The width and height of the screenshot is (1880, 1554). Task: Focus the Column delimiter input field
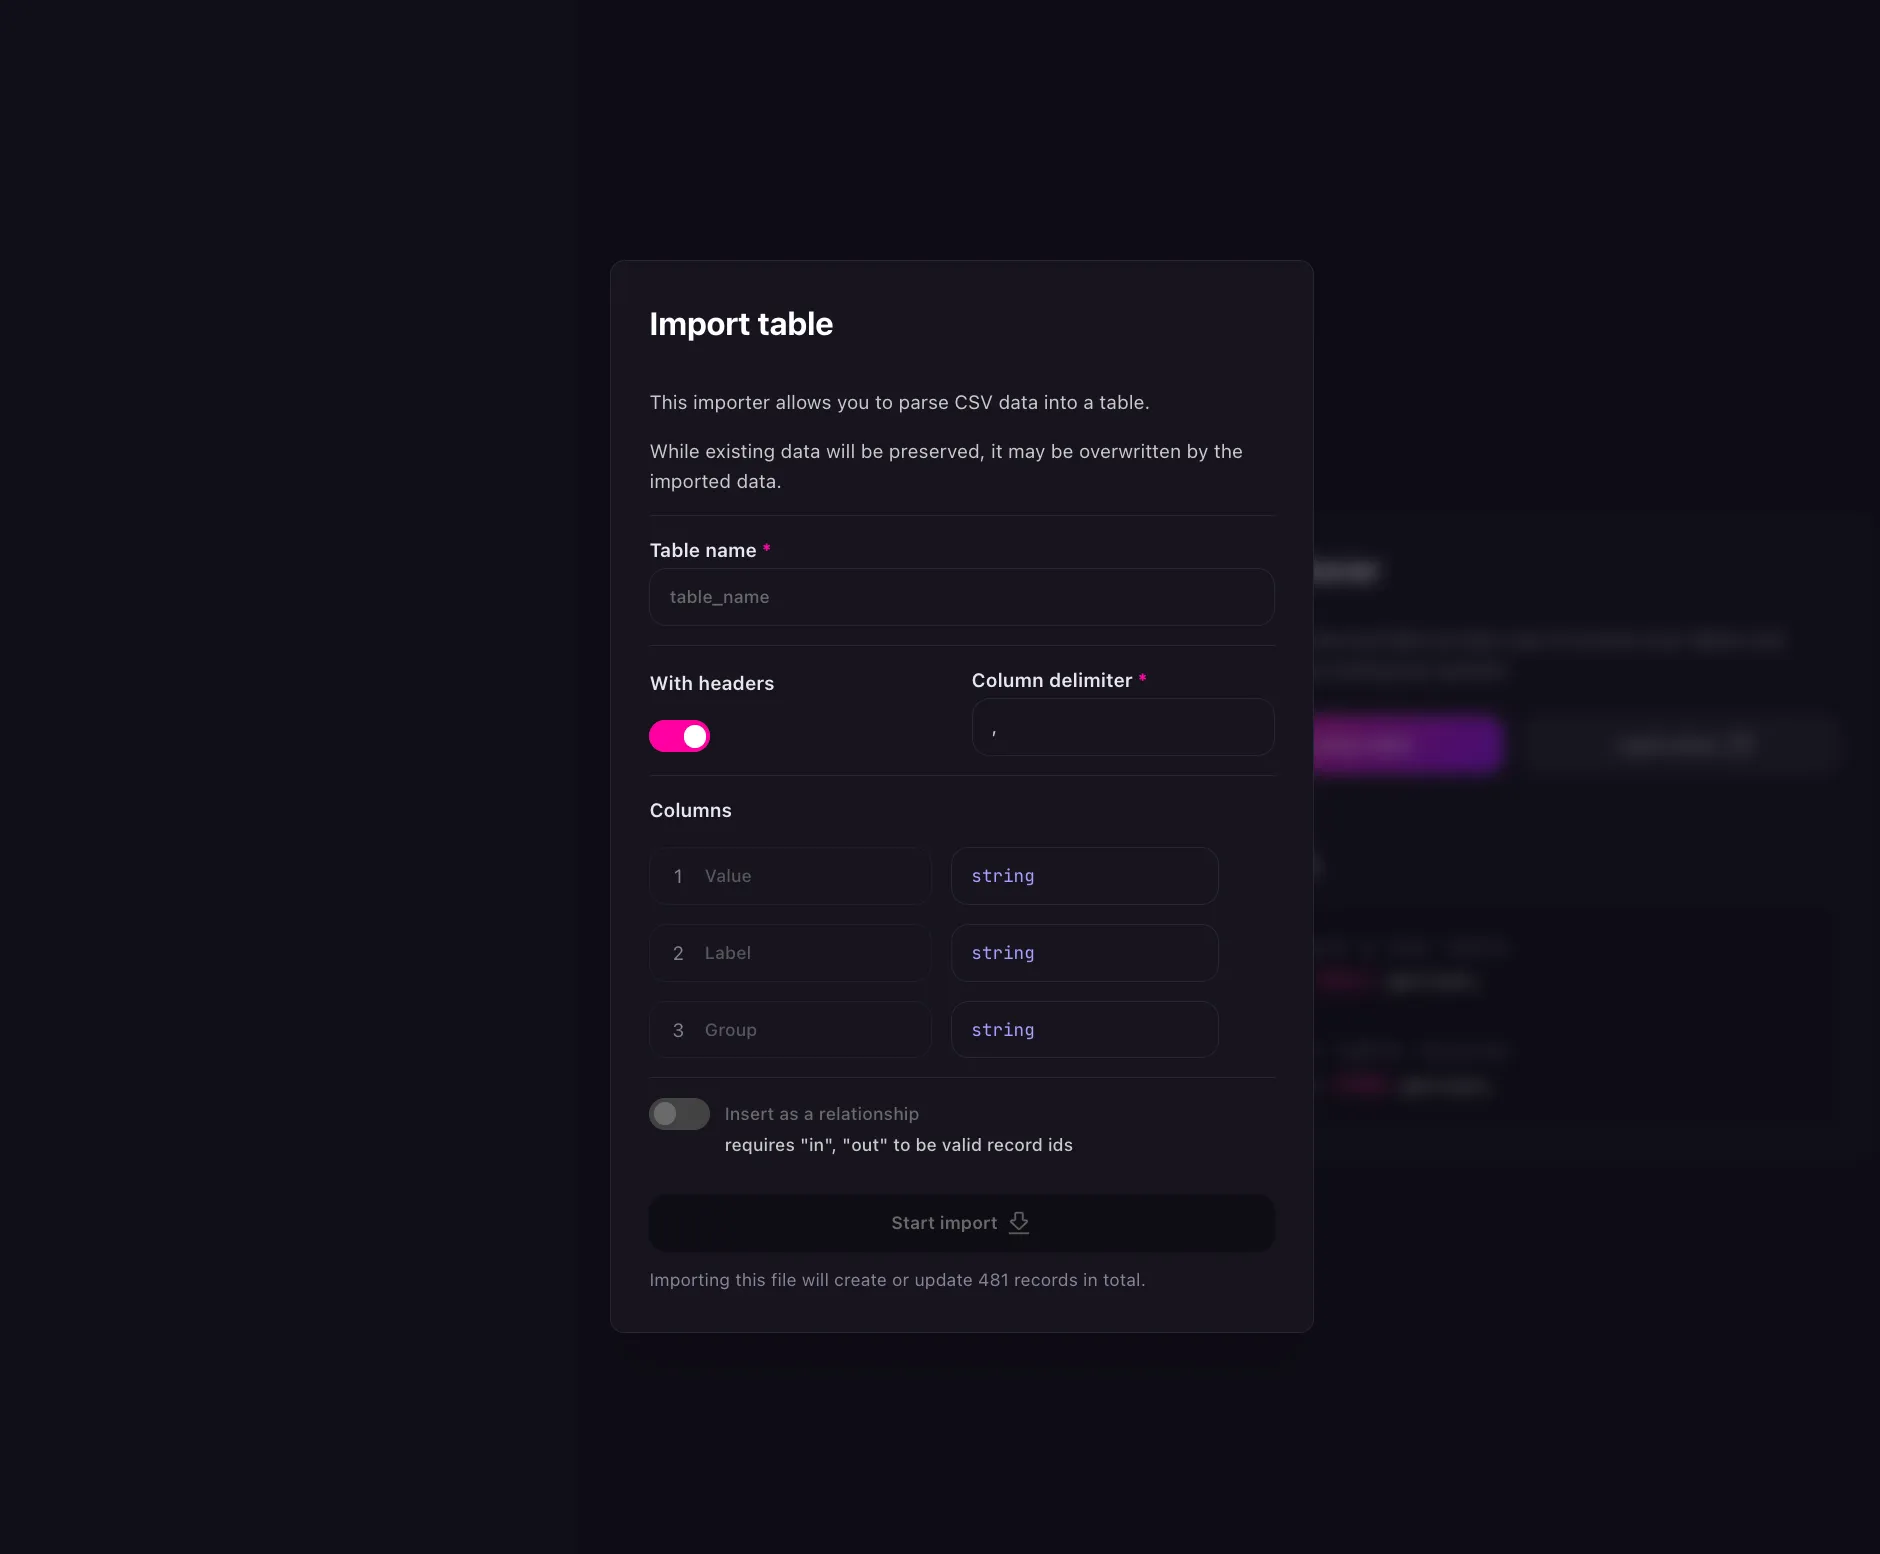coord(1123,727)
